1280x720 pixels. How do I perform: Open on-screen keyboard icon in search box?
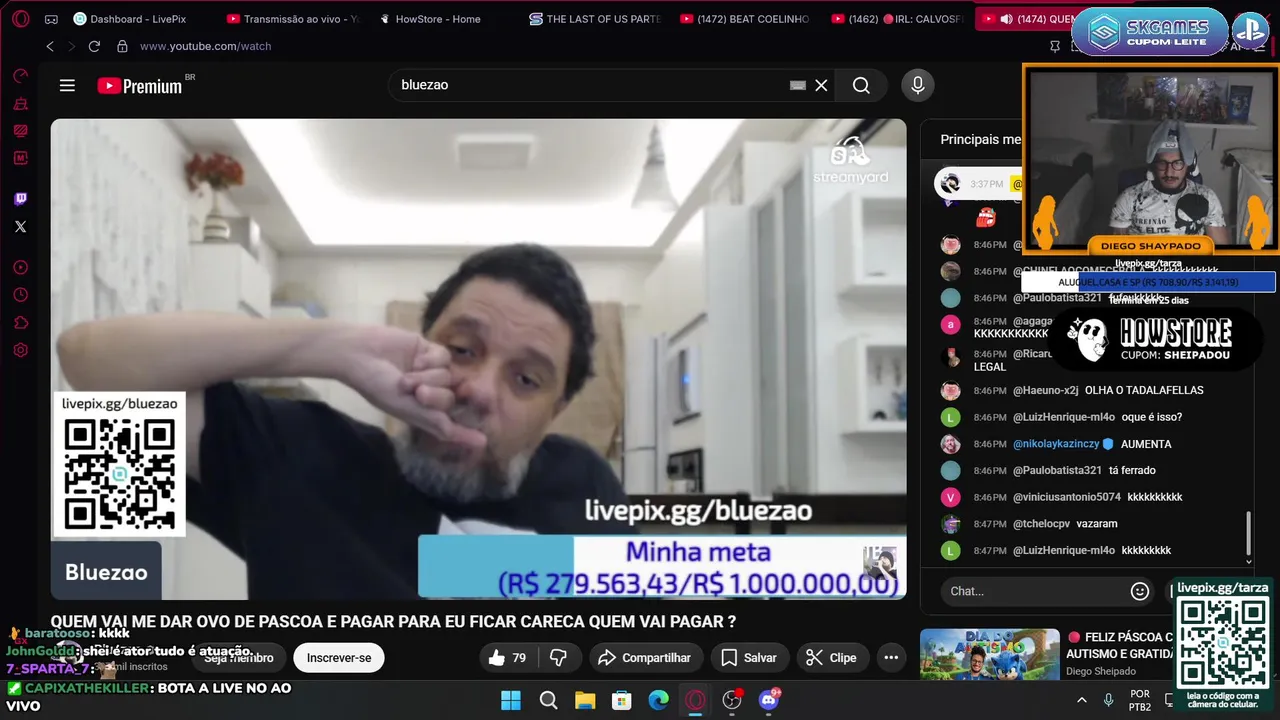pos(797,86)
